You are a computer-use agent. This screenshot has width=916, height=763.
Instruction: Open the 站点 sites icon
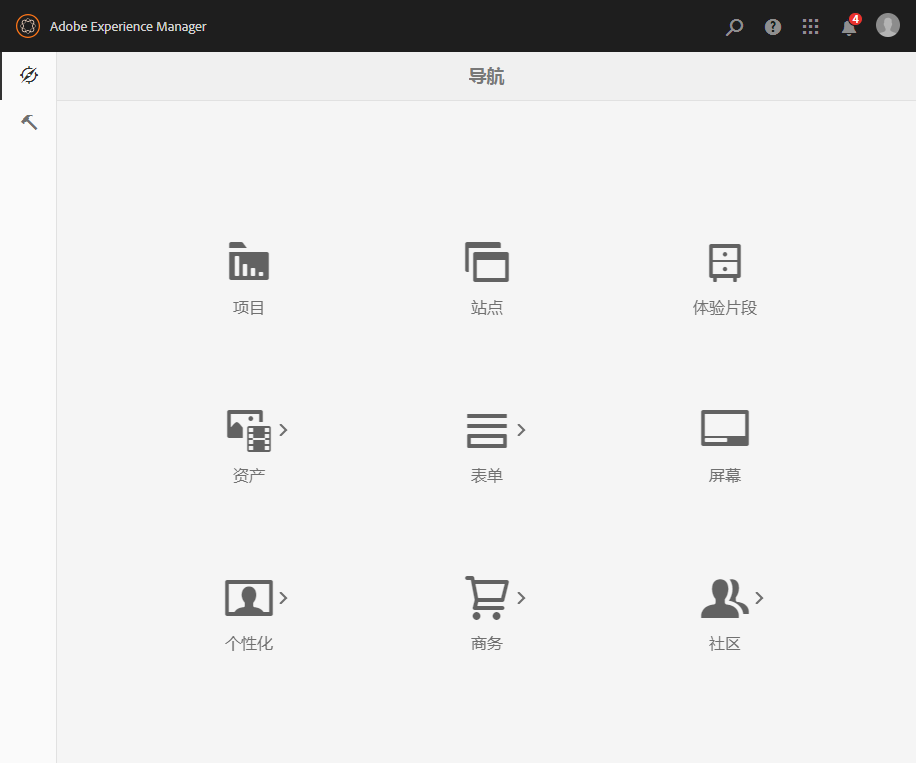487,262
